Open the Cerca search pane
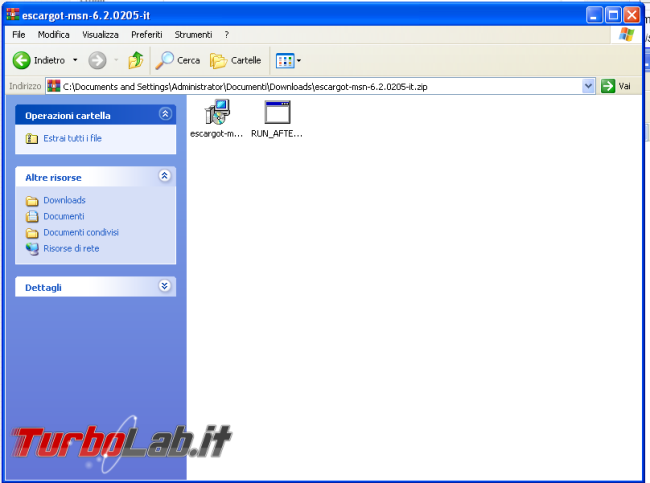 click(178, 61)
